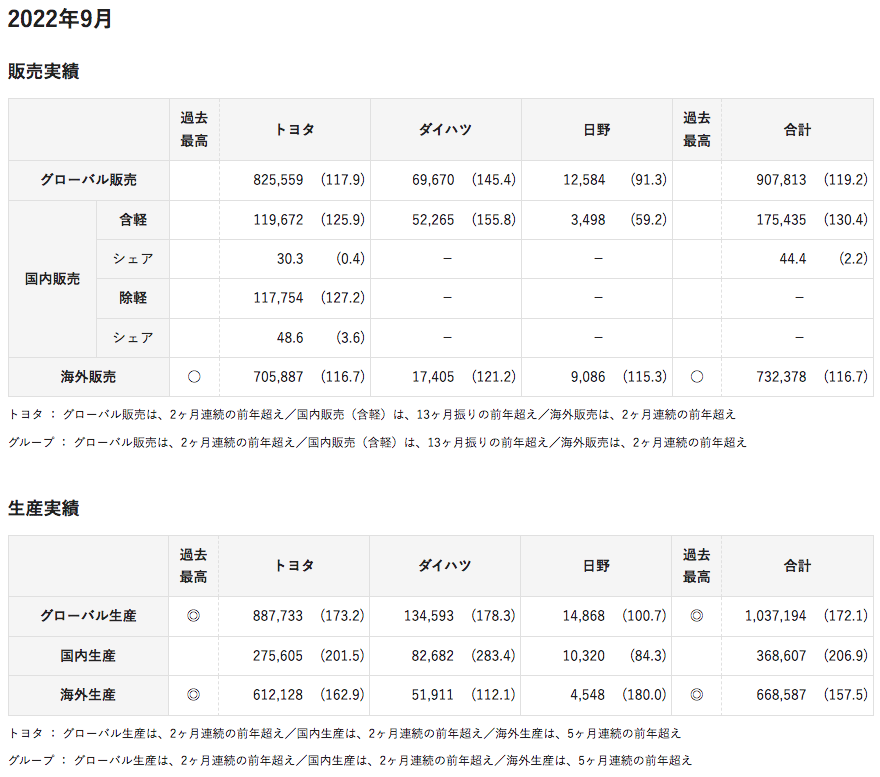Select the value 117,754
The width and height of the screenshot is (880, 777).
pos(278,298)
